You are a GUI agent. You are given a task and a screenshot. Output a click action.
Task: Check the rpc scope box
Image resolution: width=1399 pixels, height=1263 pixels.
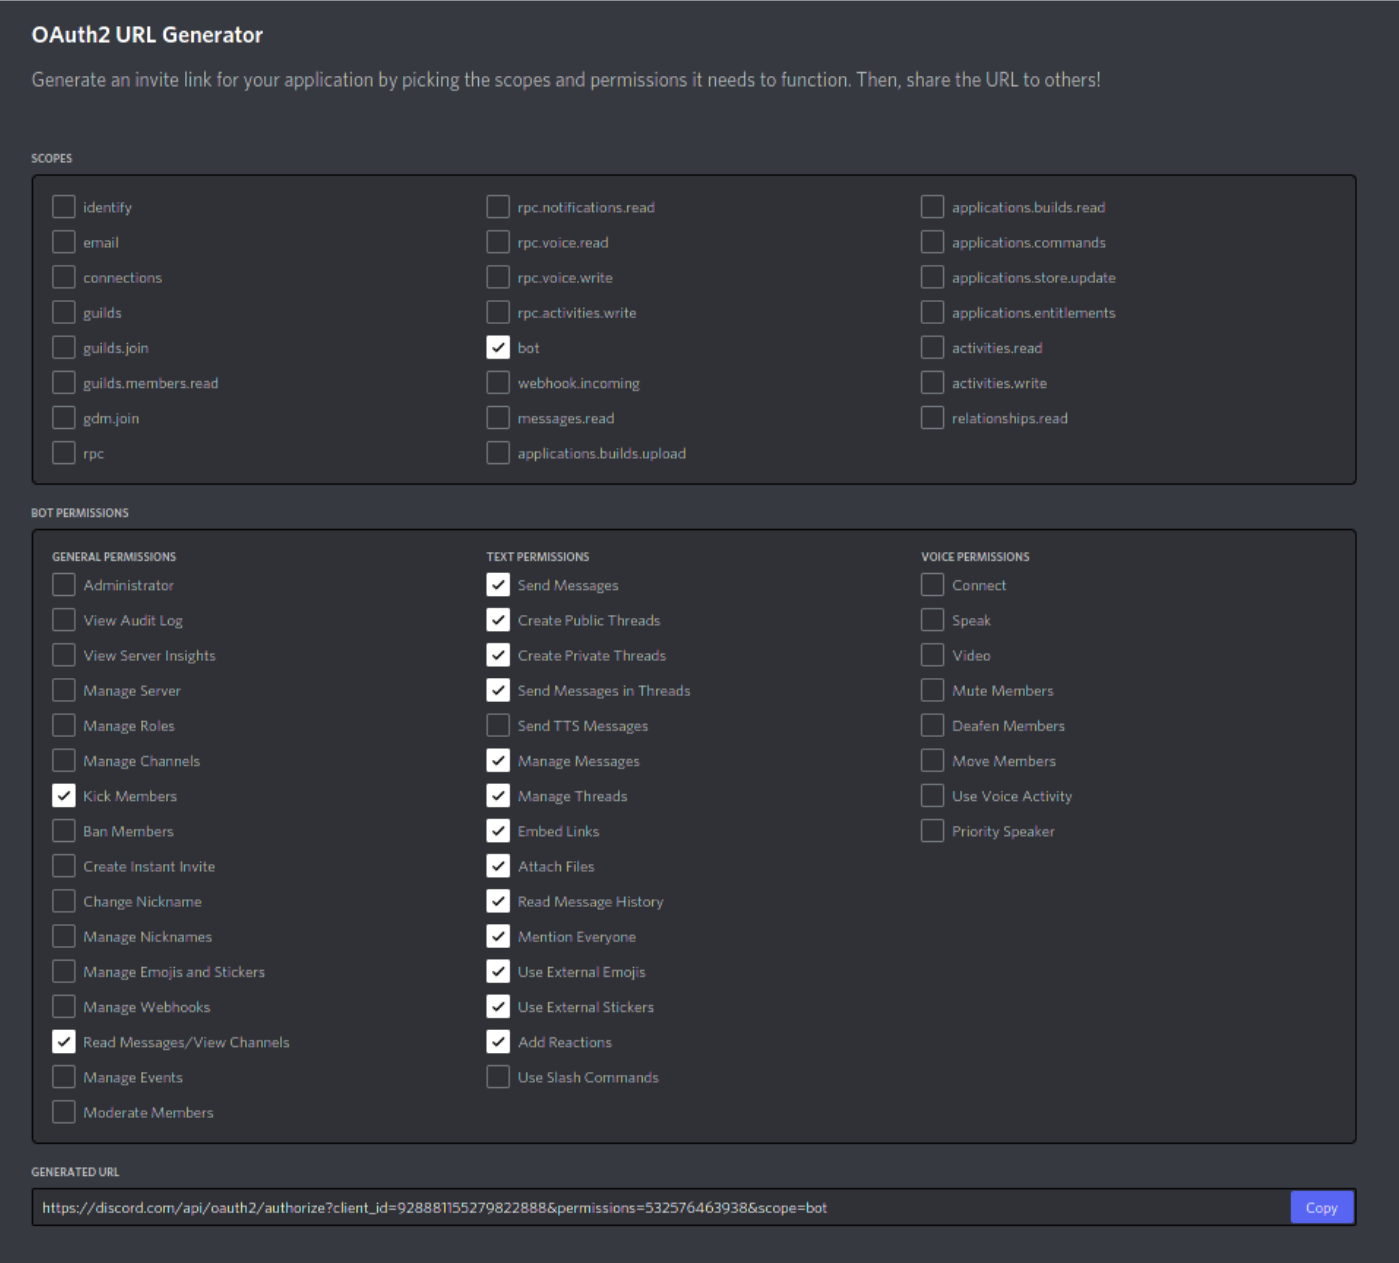pyautogui.click(x=64, y=453)
